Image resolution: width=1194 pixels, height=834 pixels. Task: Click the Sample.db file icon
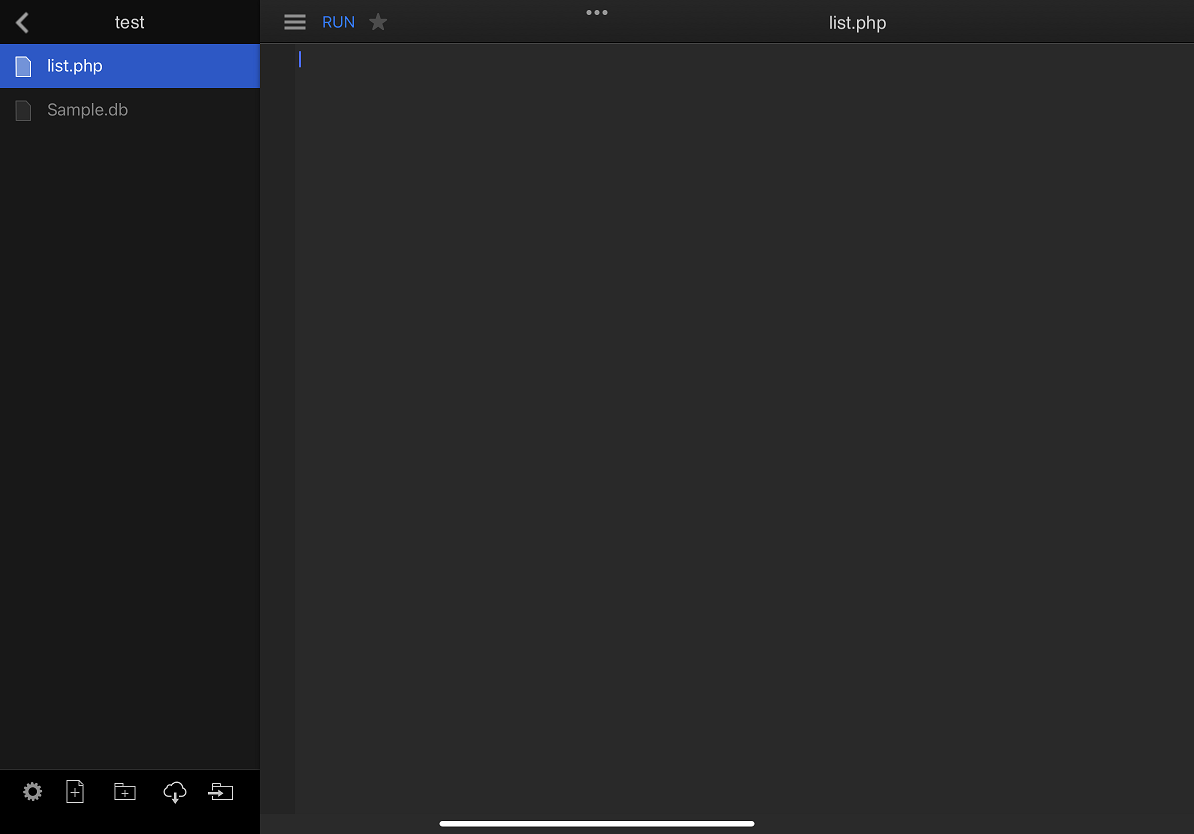pos(23,110)
